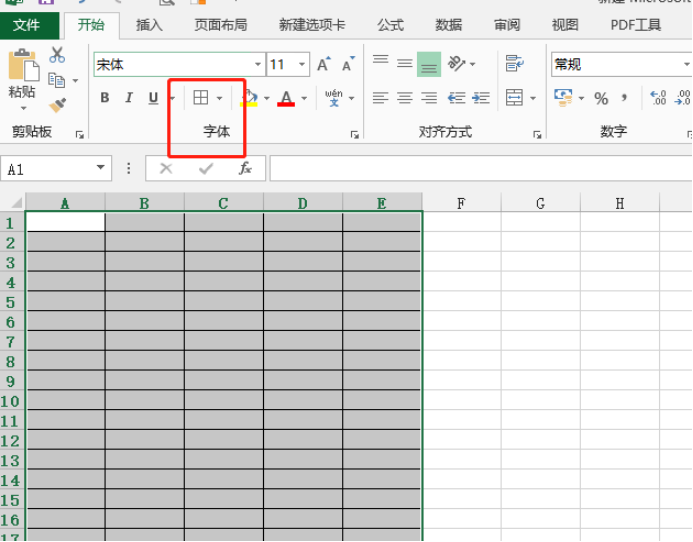The height and width of the screenshot is (542, 693).
Task: Open the 文件 File tab
Action: 29,26
